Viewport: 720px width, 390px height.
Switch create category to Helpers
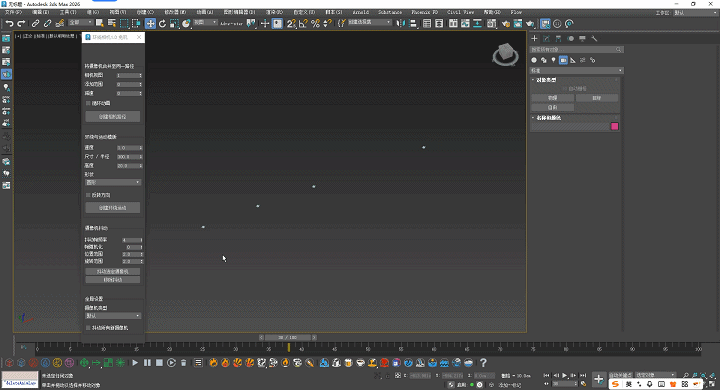click(x=573, y=60)
